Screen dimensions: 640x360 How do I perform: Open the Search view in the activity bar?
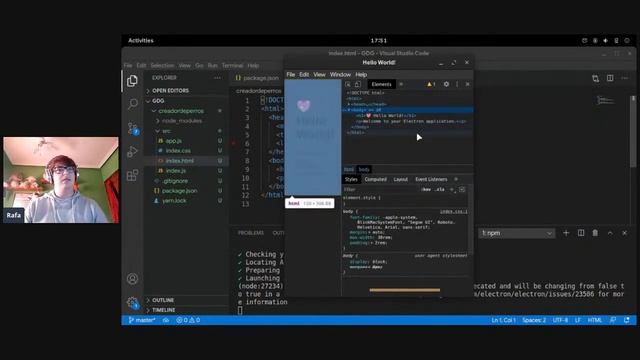(x=132, y=104)
